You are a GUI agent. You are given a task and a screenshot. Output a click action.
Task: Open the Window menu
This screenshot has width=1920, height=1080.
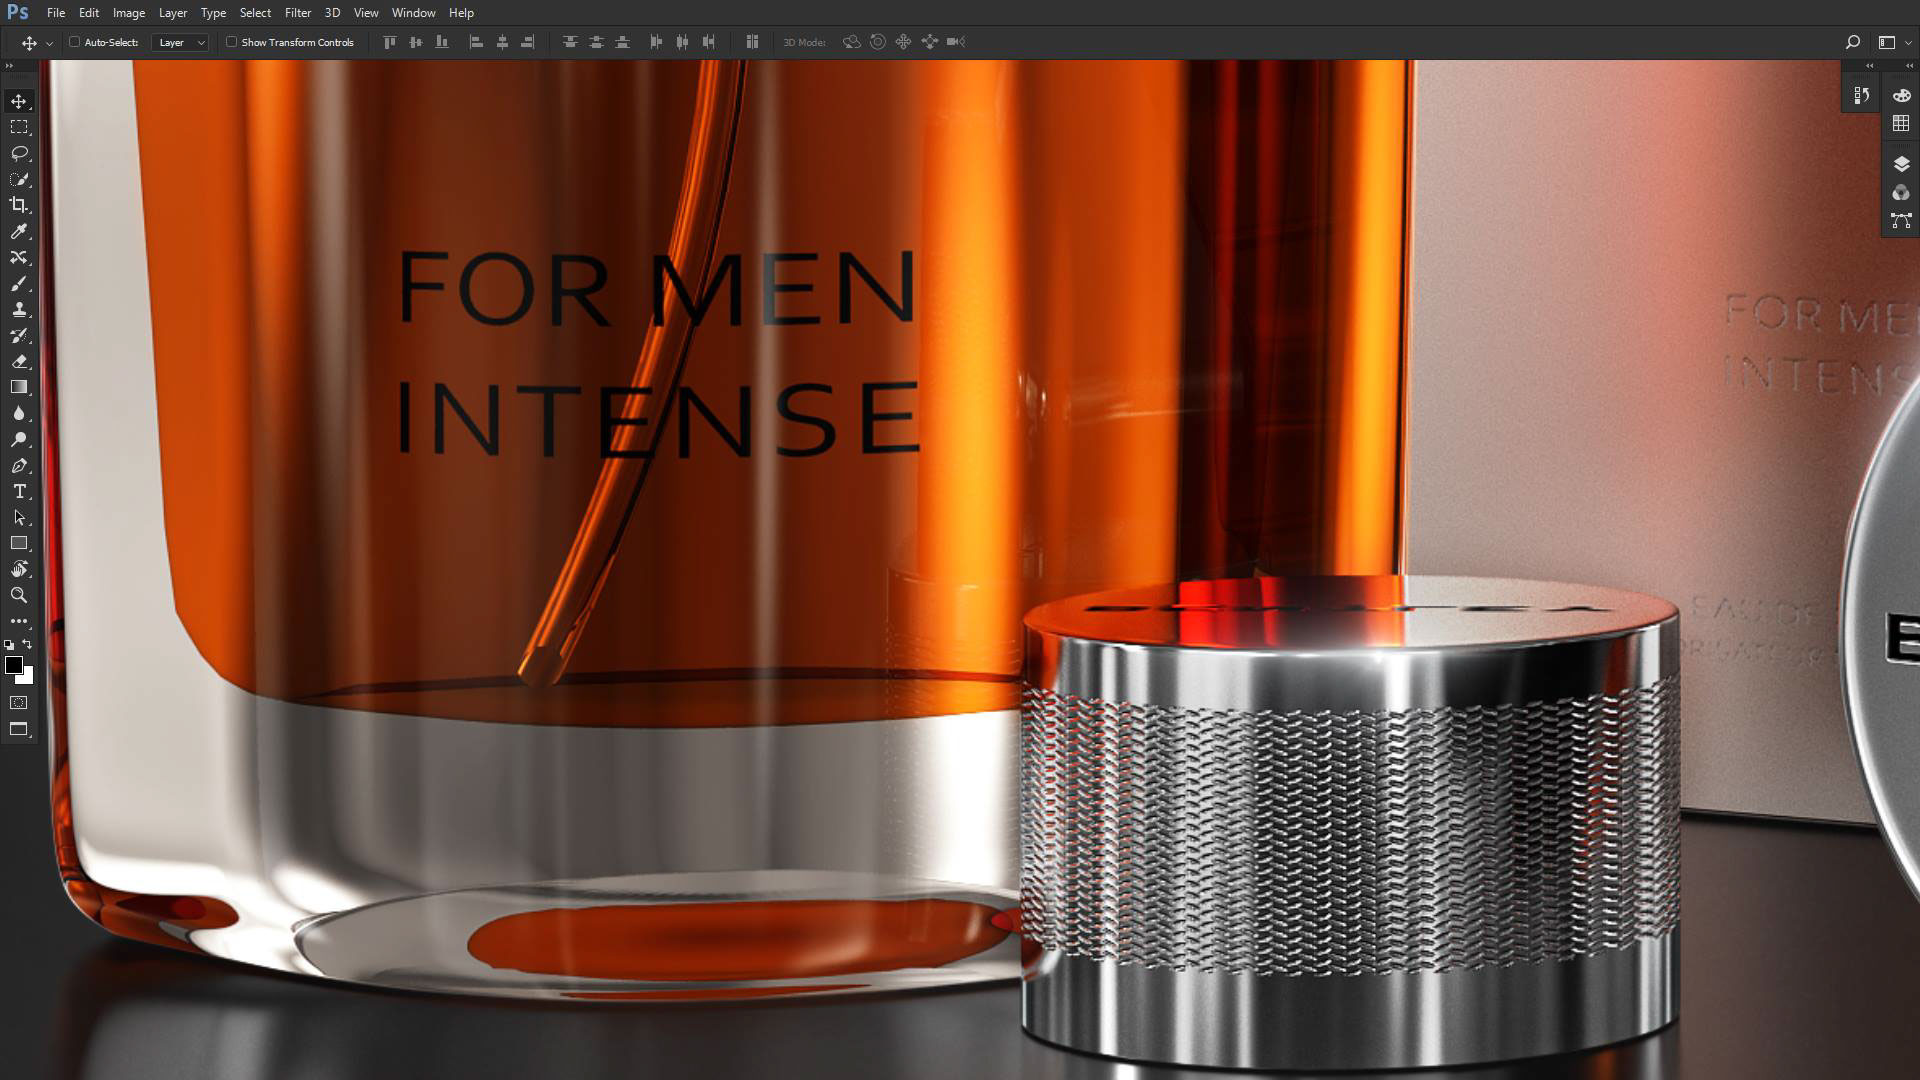(x=413, y=13)
